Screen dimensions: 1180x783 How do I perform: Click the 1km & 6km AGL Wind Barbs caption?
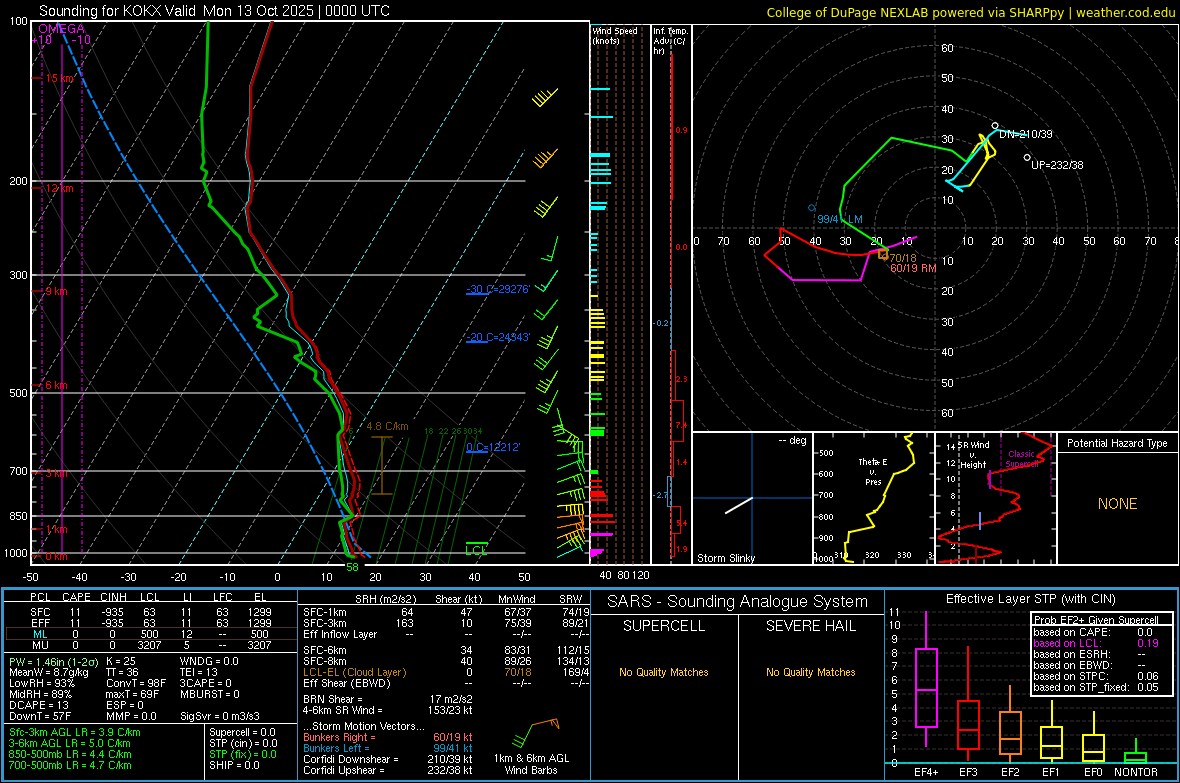pyautogui.click(x=531, y=764)
